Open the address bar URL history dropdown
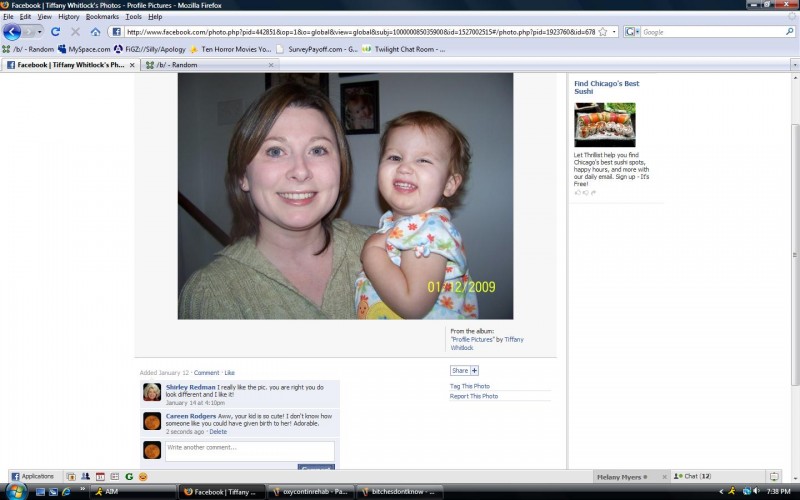 [614, 32]
